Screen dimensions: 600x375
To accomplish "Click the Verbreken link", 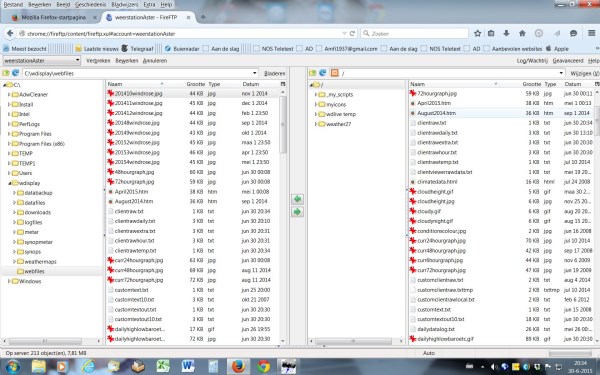I will [x=98, y=60].
